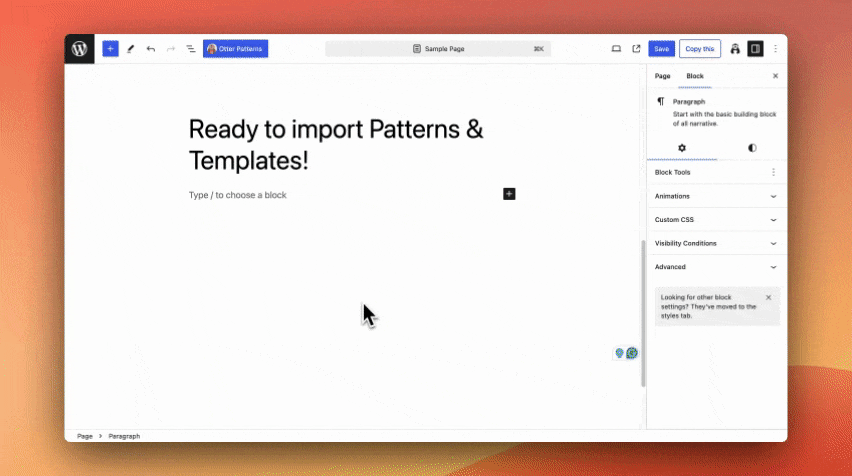The width and height of the screenshot is (852, 476).
Task: Open Block Tools options menu
Action: point(773,172)
